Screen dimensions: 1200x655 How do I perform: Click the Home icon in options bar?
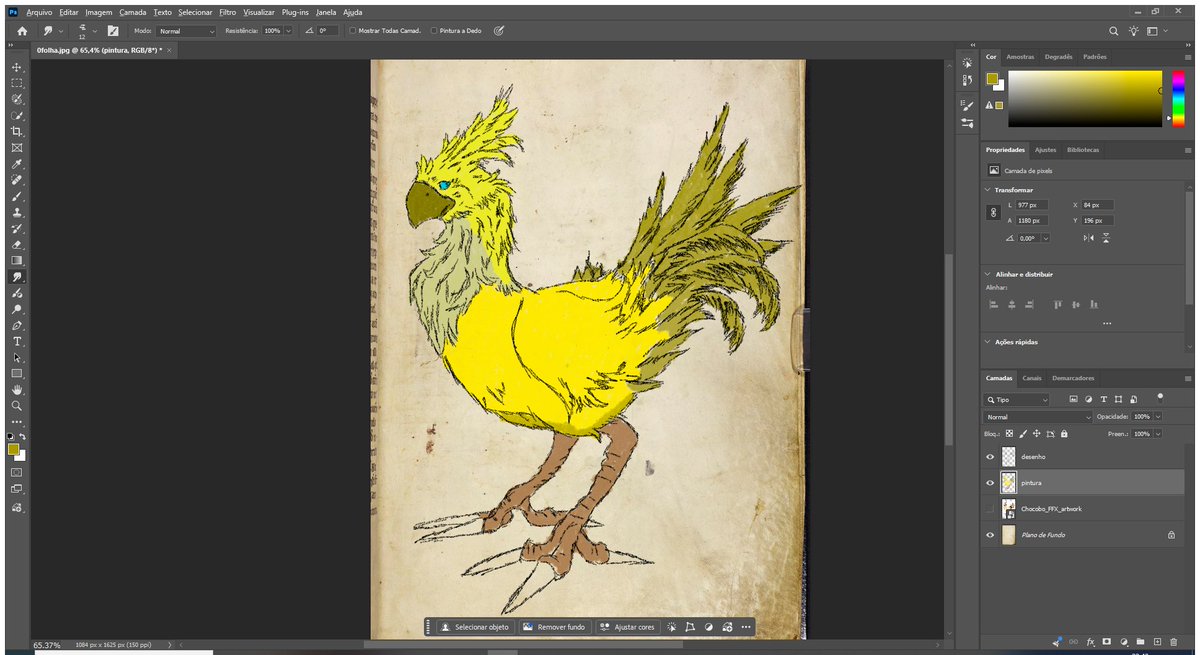click(22, 31)
